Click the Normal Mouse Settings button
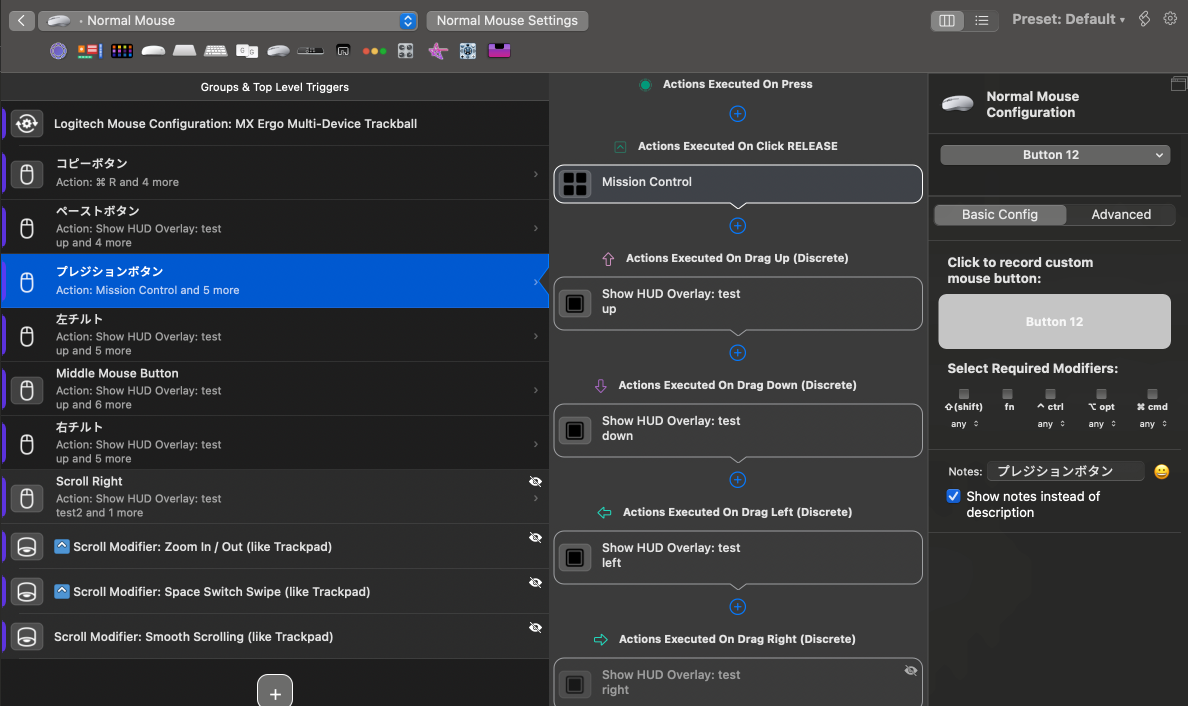The image size is (1188, 706). pyautogui.click(x=507, y=20)
